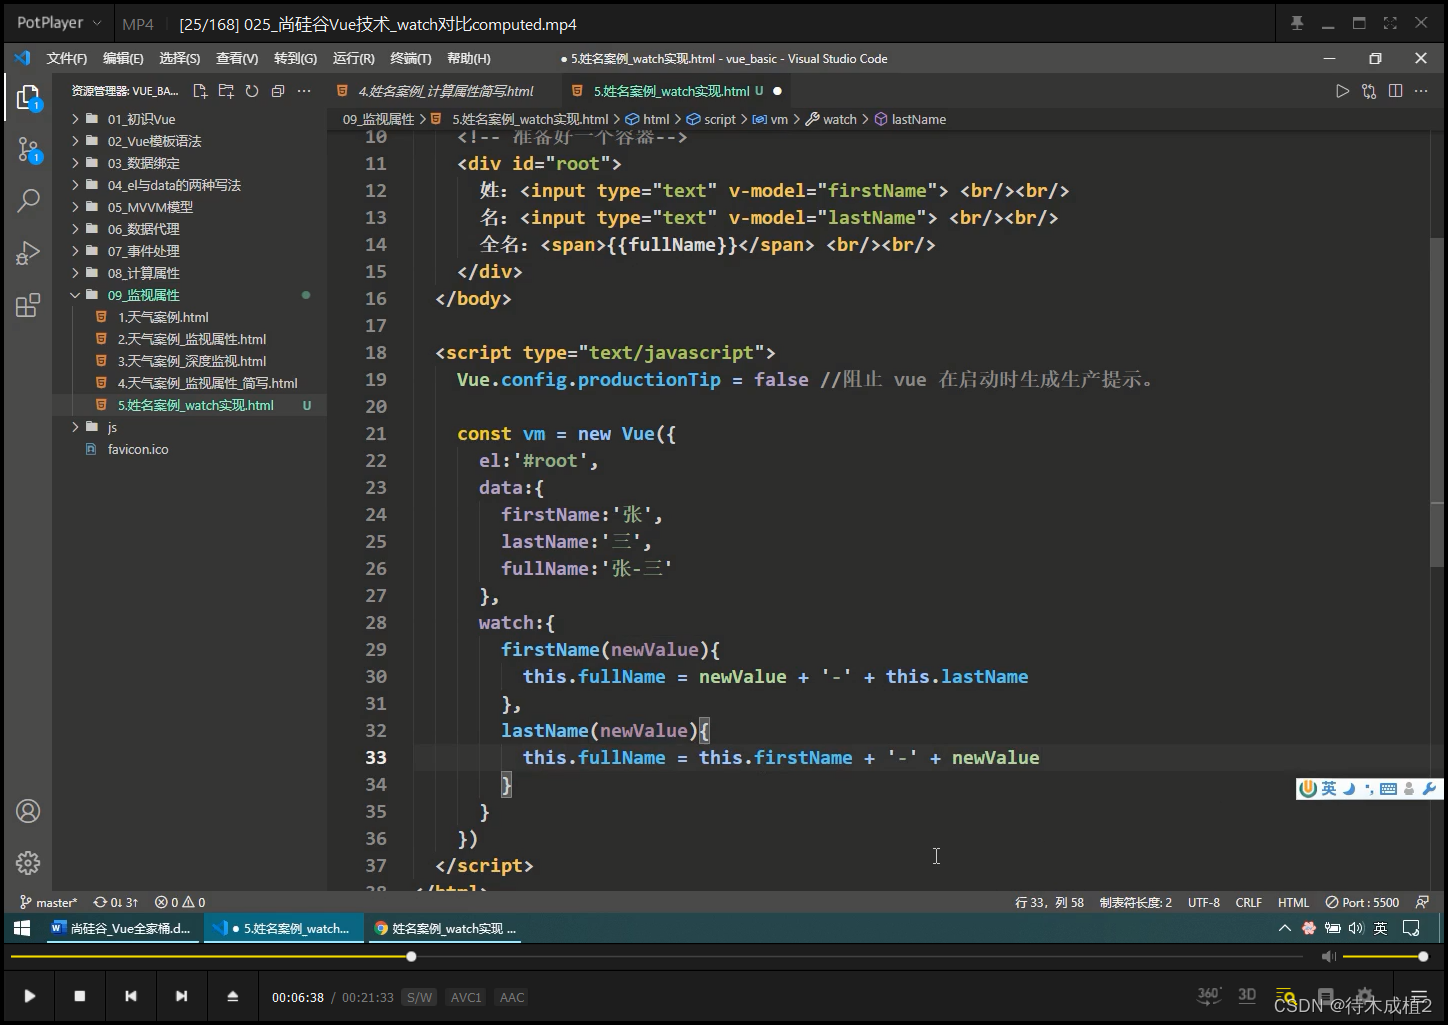Open the Manage gear in activity bar

tap(28, 862)
